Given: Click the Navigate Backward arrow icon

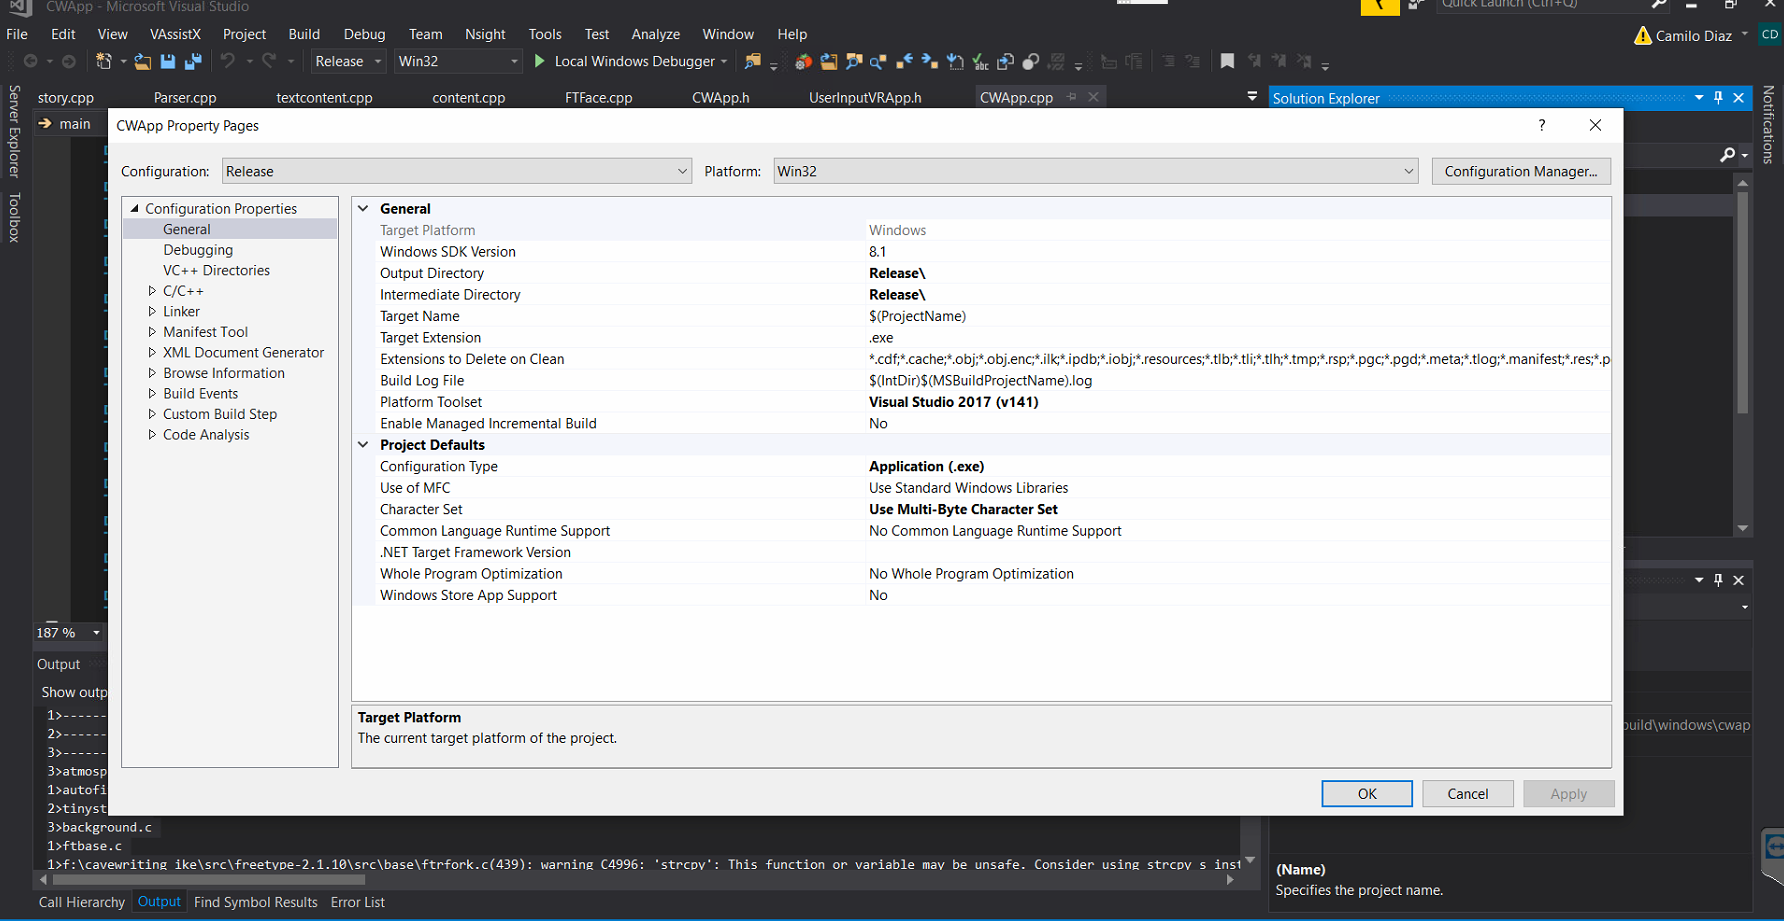Looking at the screenshot, I should (30, 61).
